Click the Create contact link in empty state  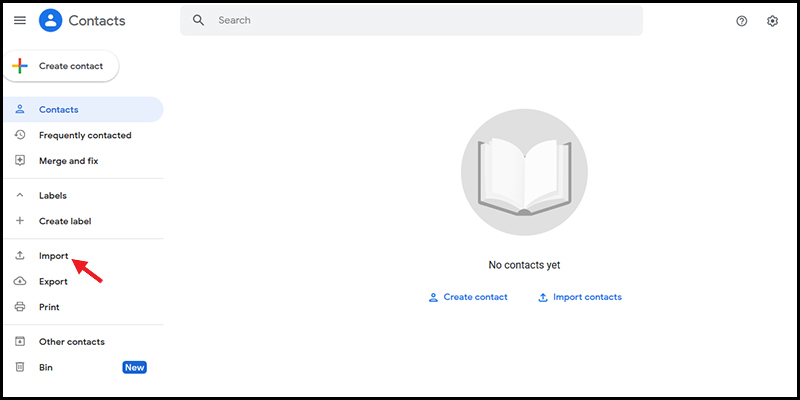468,297
